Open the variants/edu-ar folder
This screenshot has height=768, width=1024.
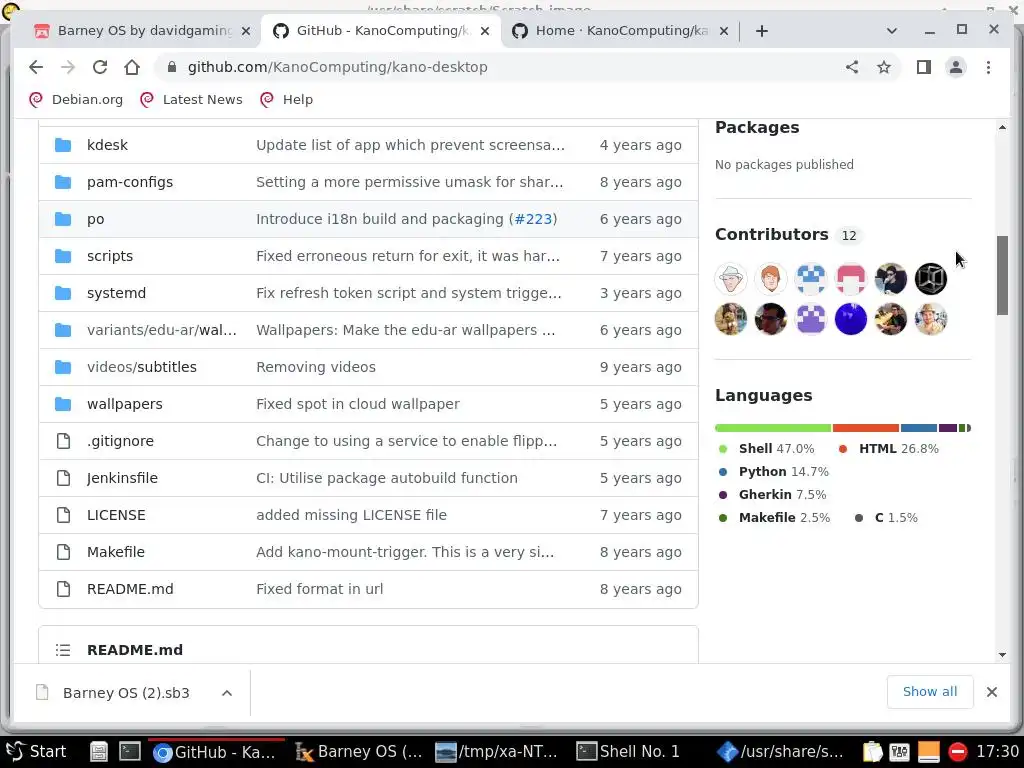pyautogui.click(x=161, y=330)
